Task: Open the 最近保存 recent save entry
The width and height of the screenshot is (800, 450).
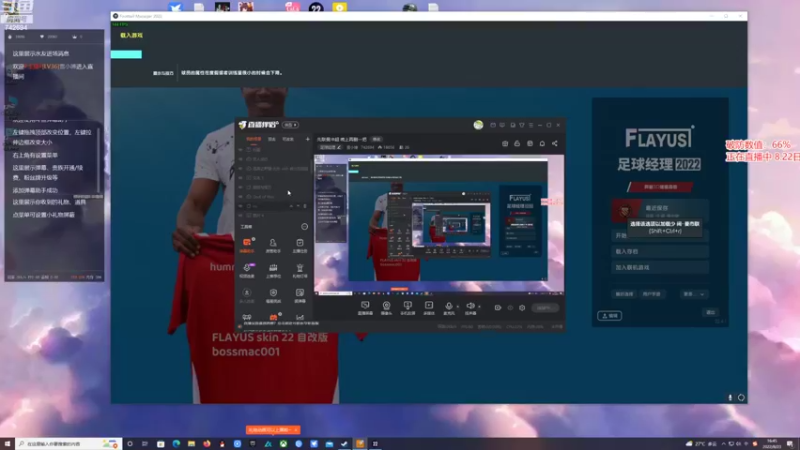Action: tap(660, 210)
